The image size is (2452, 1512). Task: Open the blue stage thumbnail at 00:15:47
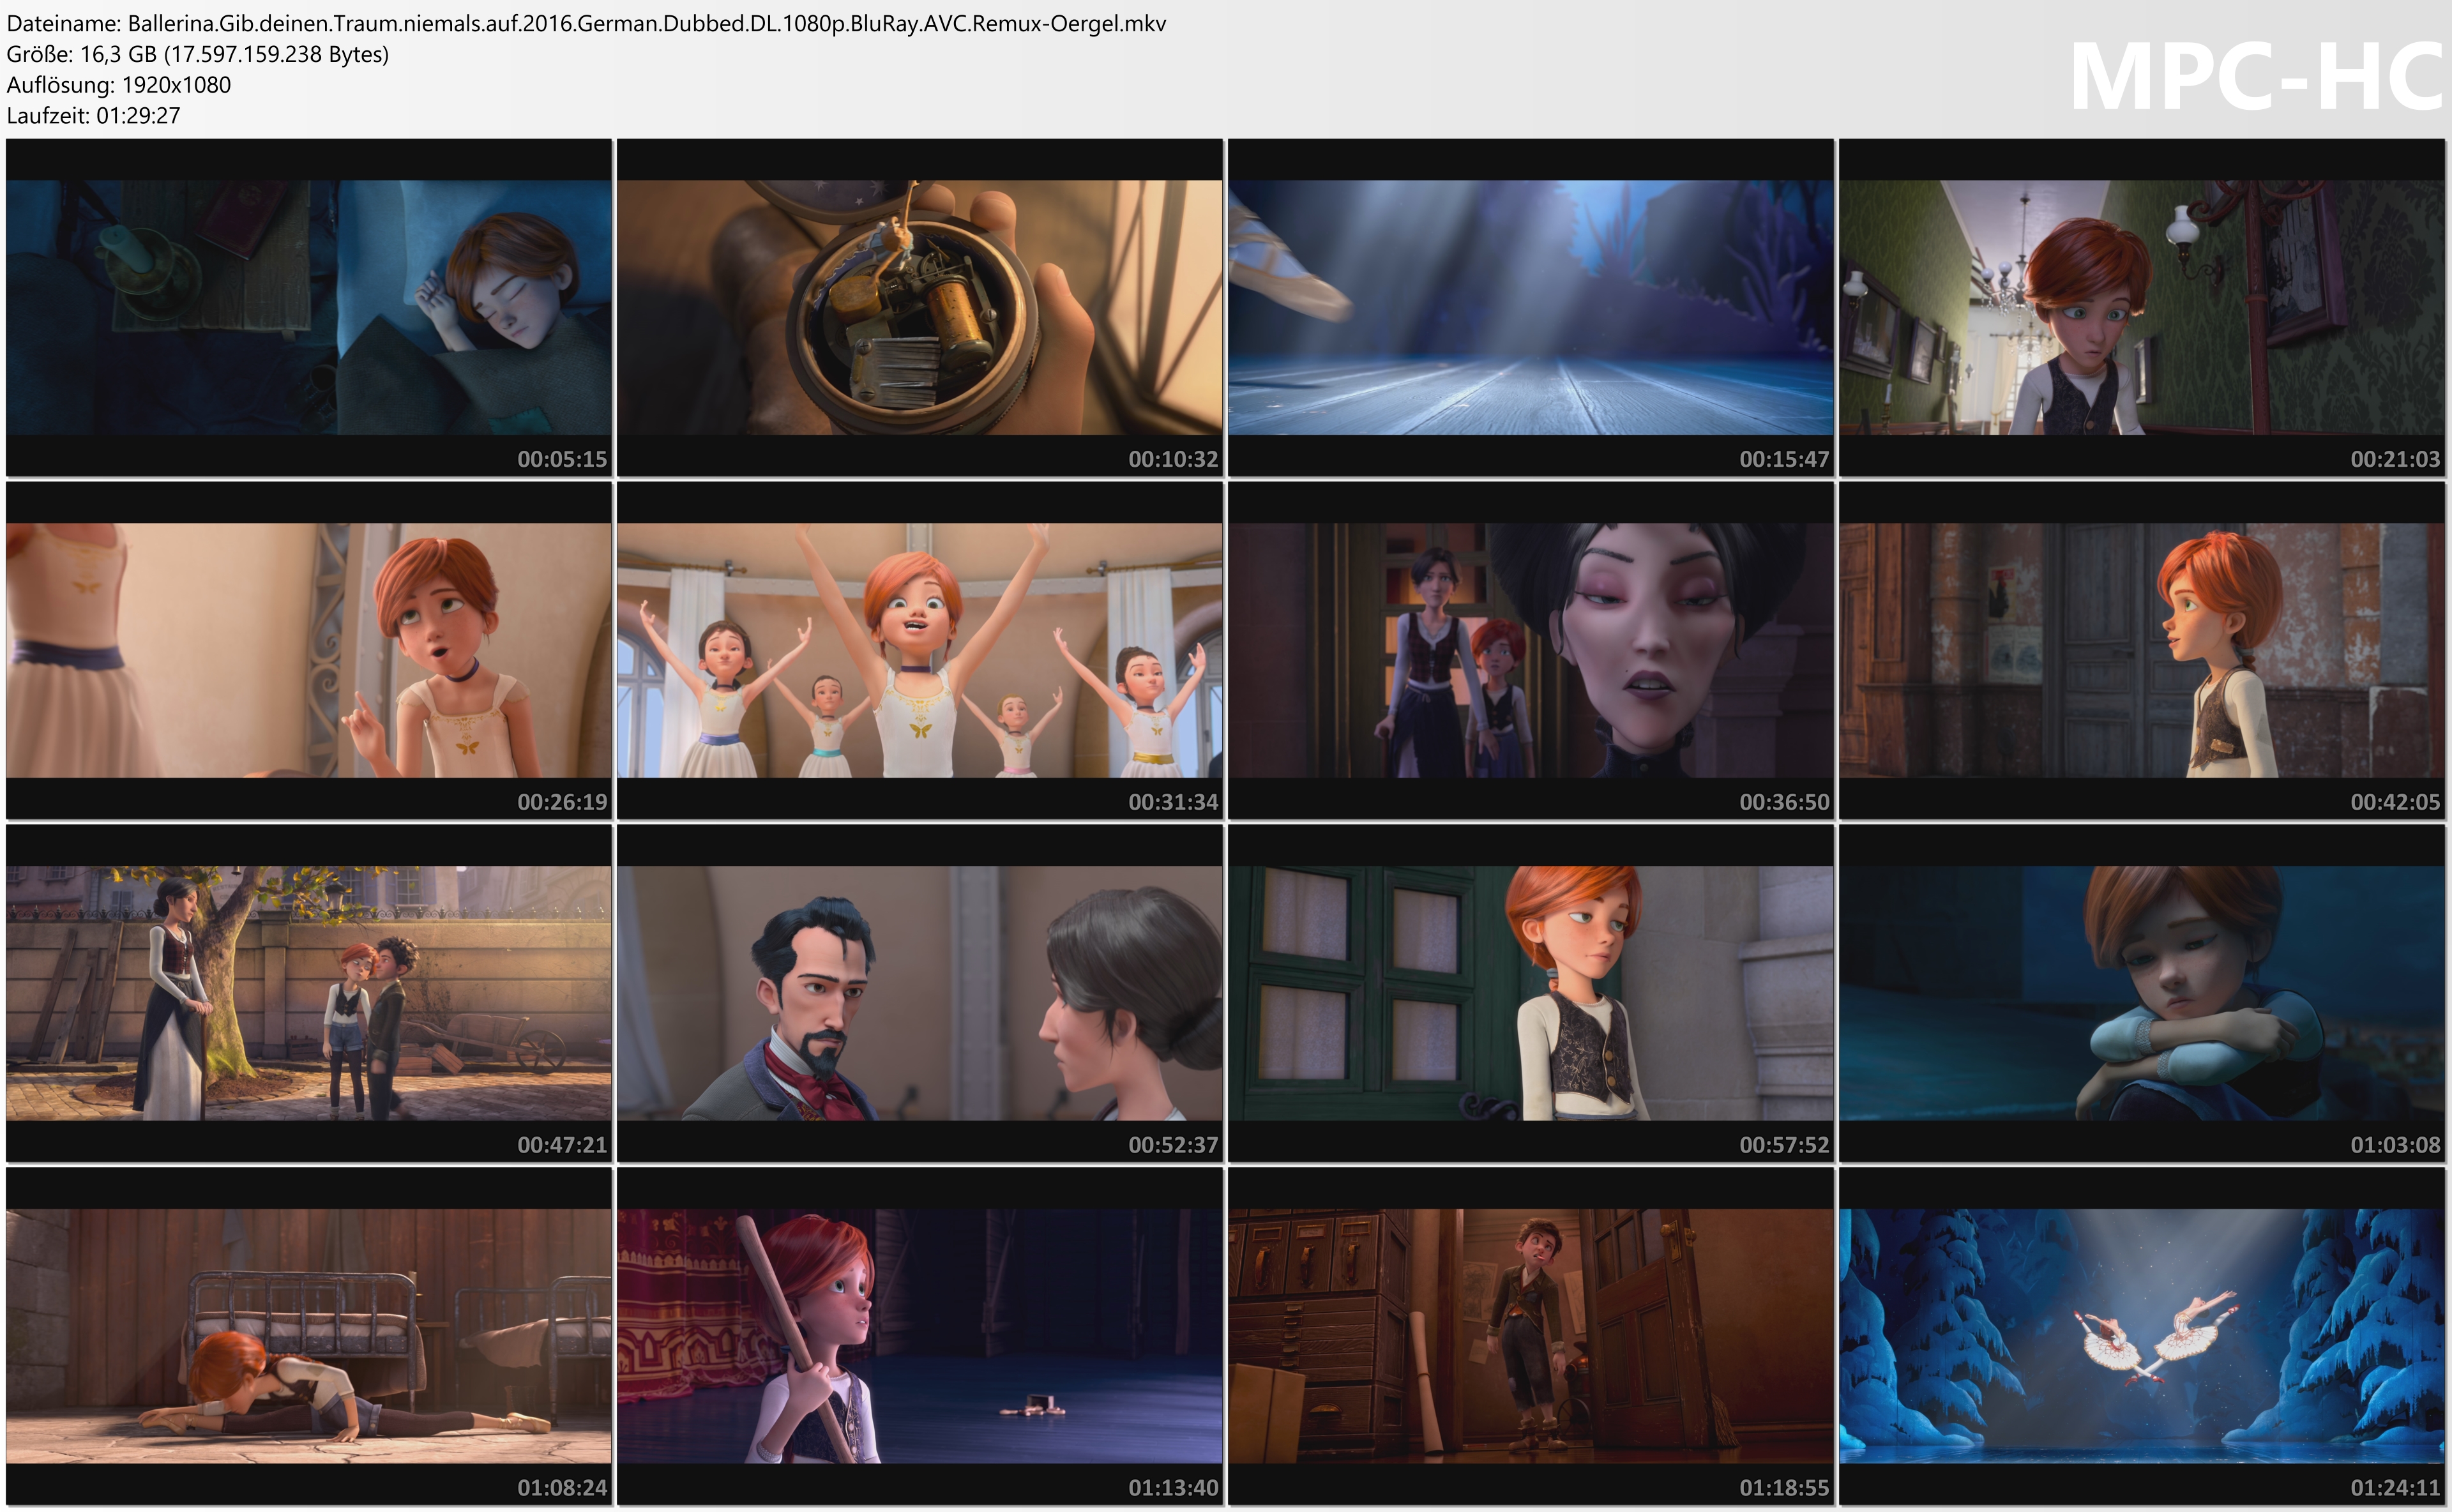pyautogui.click(x=1530, y=307)
